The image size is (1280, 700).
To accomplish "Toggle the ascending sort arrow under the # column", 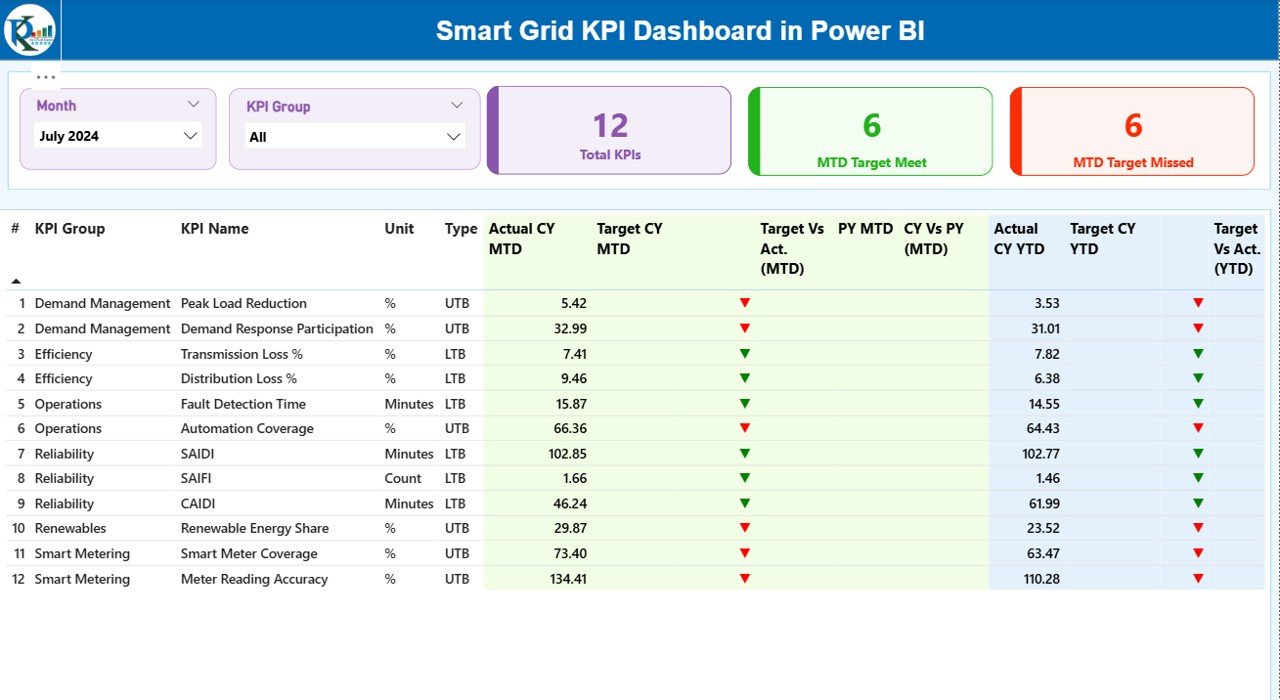I will pos(16,281).
